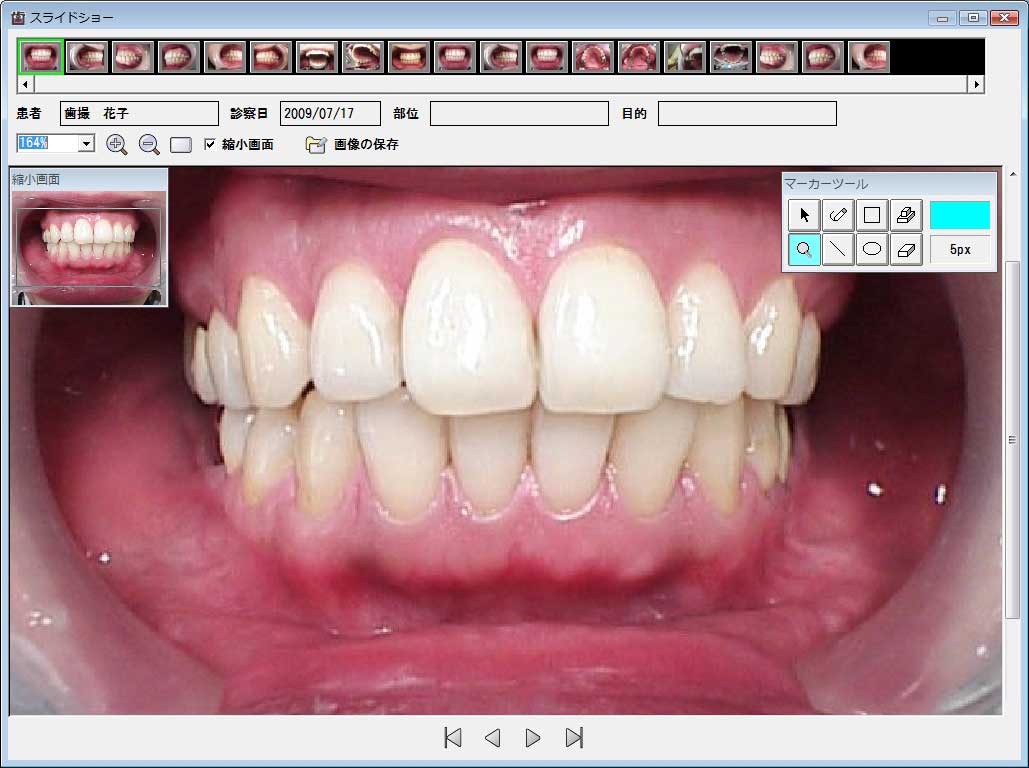This screenshot has height=768, width=1029.
Task: Click the fit-to-screen rectangle icon
Action: tap(180, 145)
